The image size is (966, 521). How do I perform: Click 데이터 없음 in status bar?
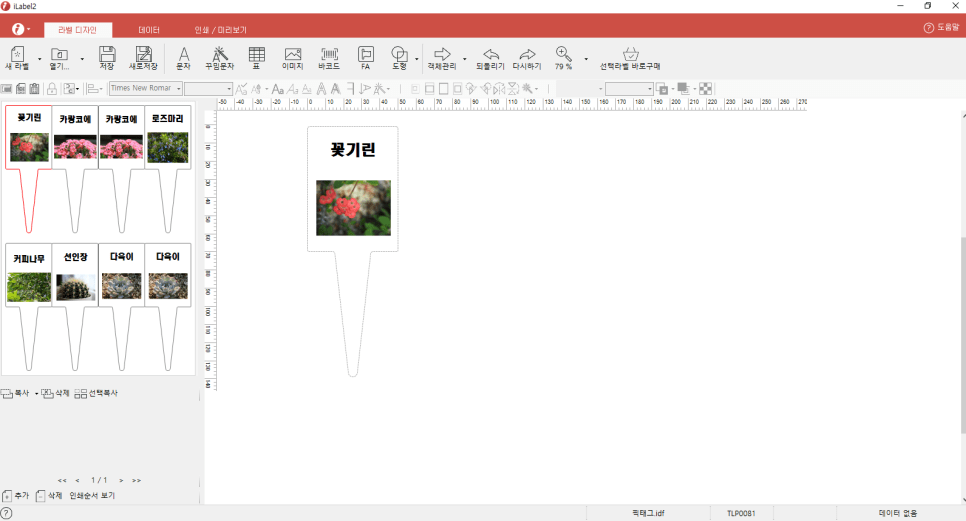click(898, 513)
